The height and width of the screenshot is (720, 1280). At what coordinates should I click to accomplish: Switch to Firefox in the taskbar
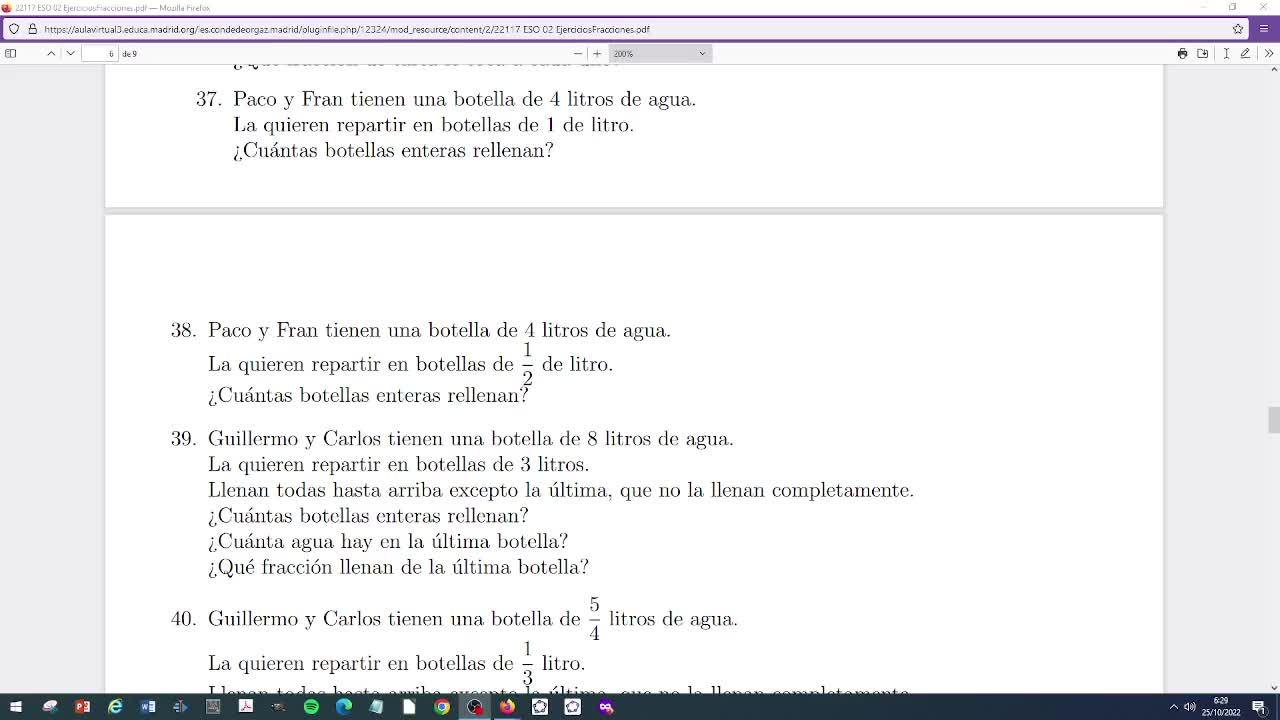(x=507, y=707)
